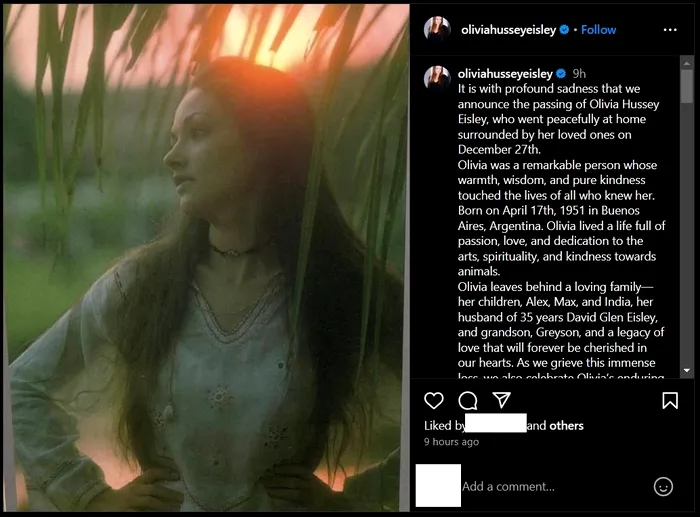
Task: Like the post with the heart icon
Action: coord(434,400)
